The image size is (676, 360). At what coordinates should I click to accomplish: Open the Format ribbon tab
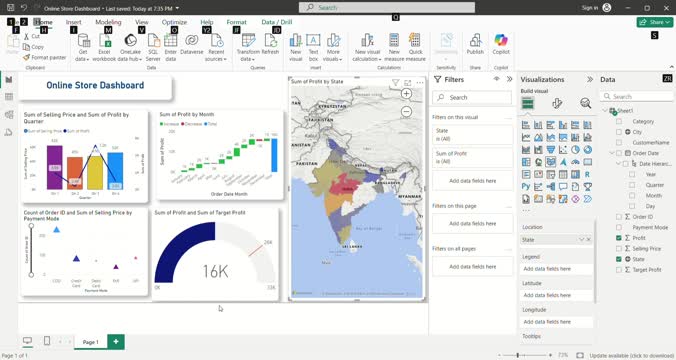point(236,22)
